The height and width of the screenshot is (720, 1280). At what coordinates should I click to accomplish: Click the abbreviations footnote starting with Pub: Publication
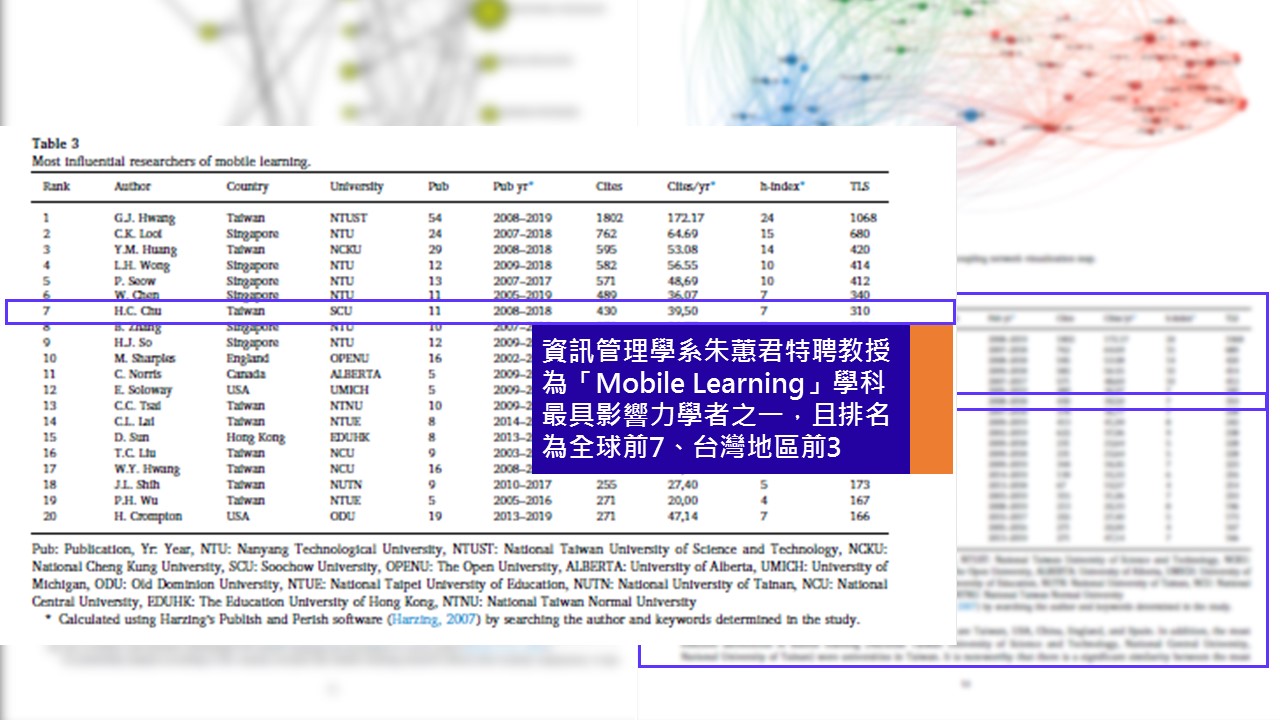[x=460, y=575]
